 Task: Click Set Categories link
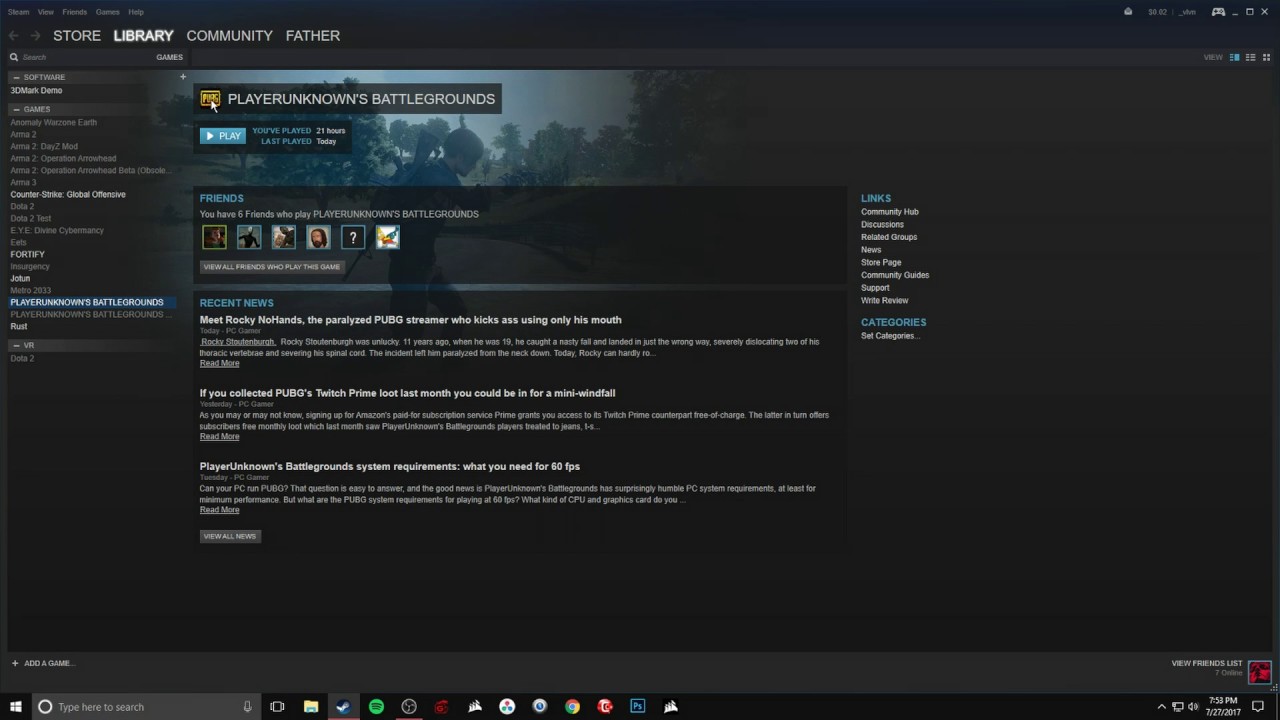coord(890,336)
